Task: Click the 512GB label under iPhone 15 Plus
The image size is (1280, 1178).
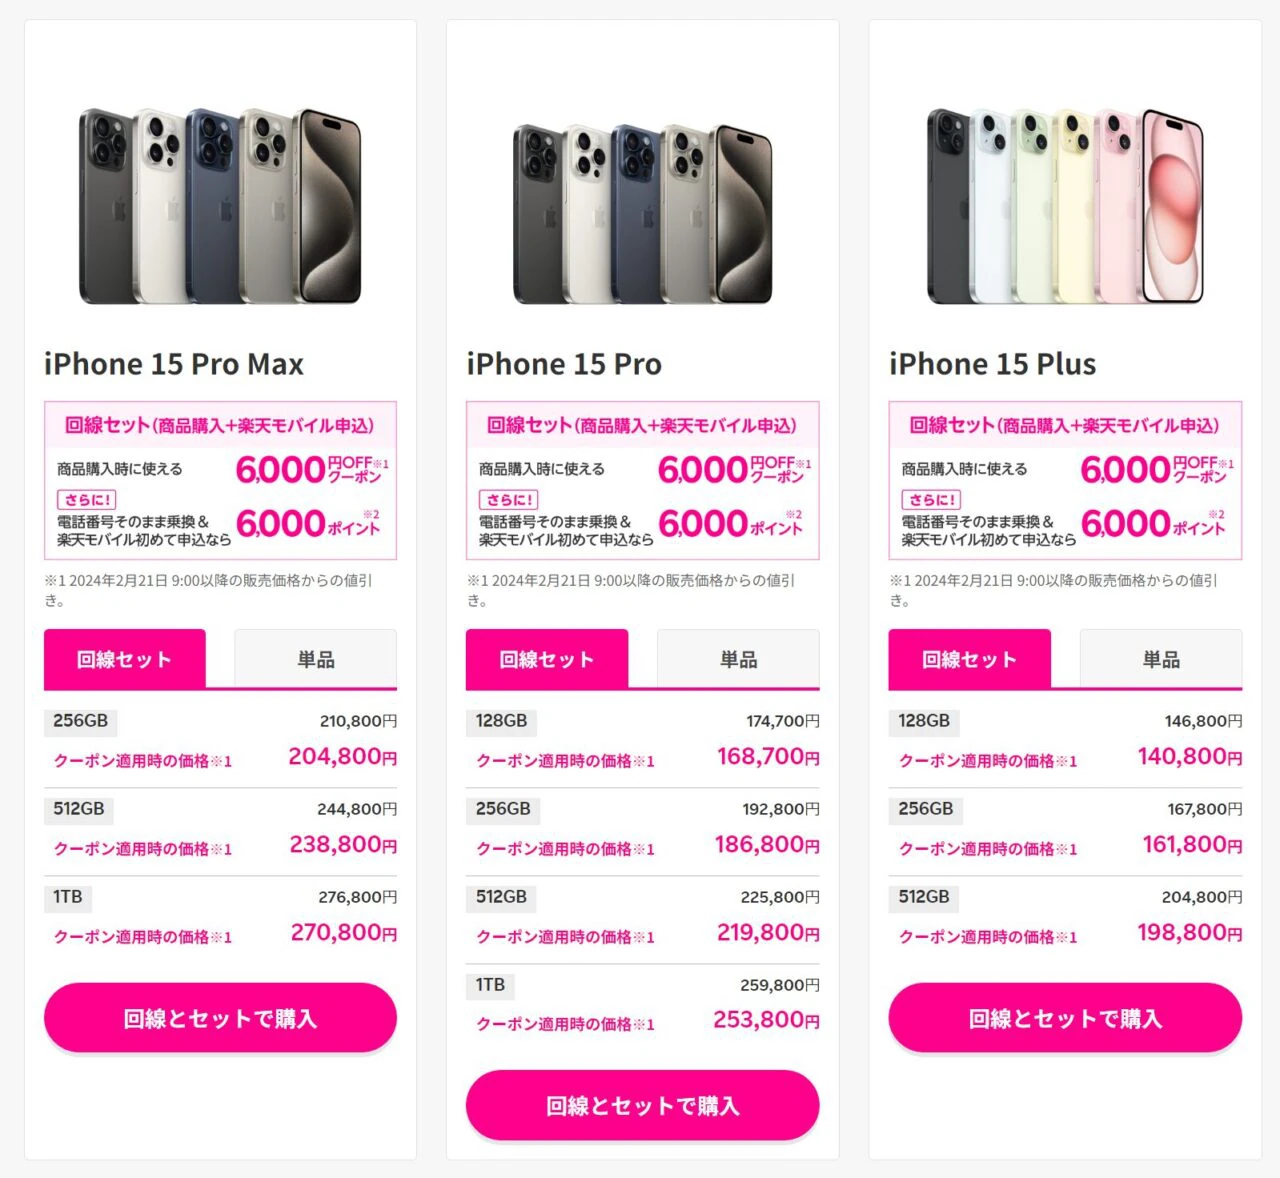Action: pos(924,897)
